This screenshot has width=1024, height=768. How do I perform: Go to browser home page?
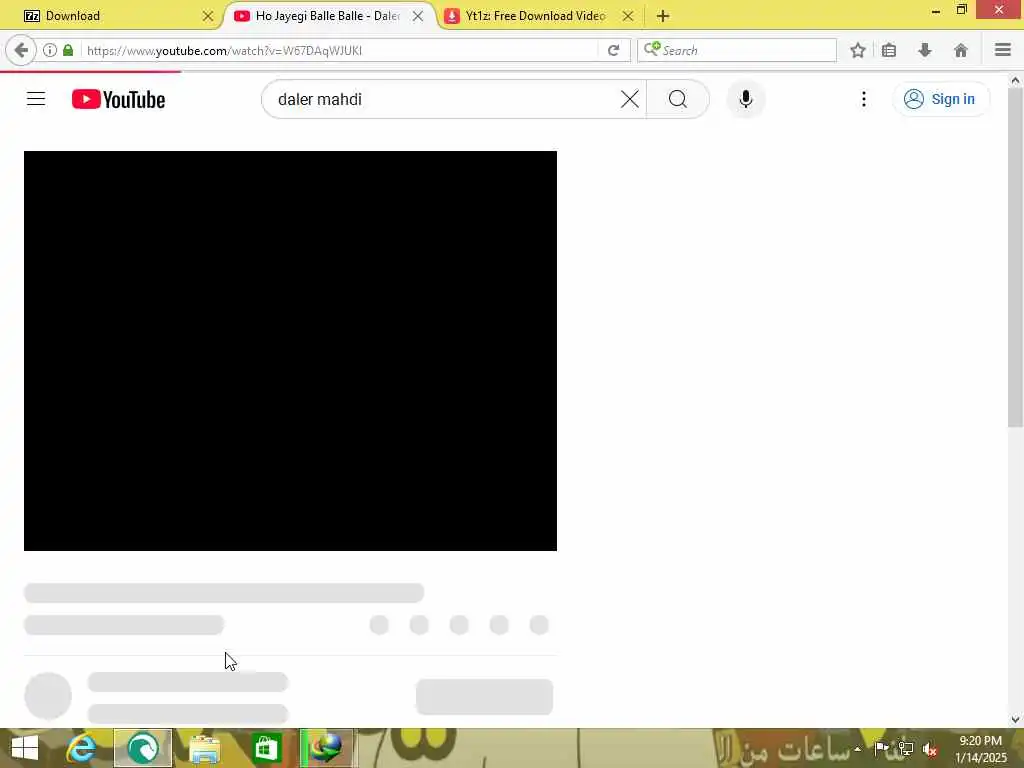961,50
